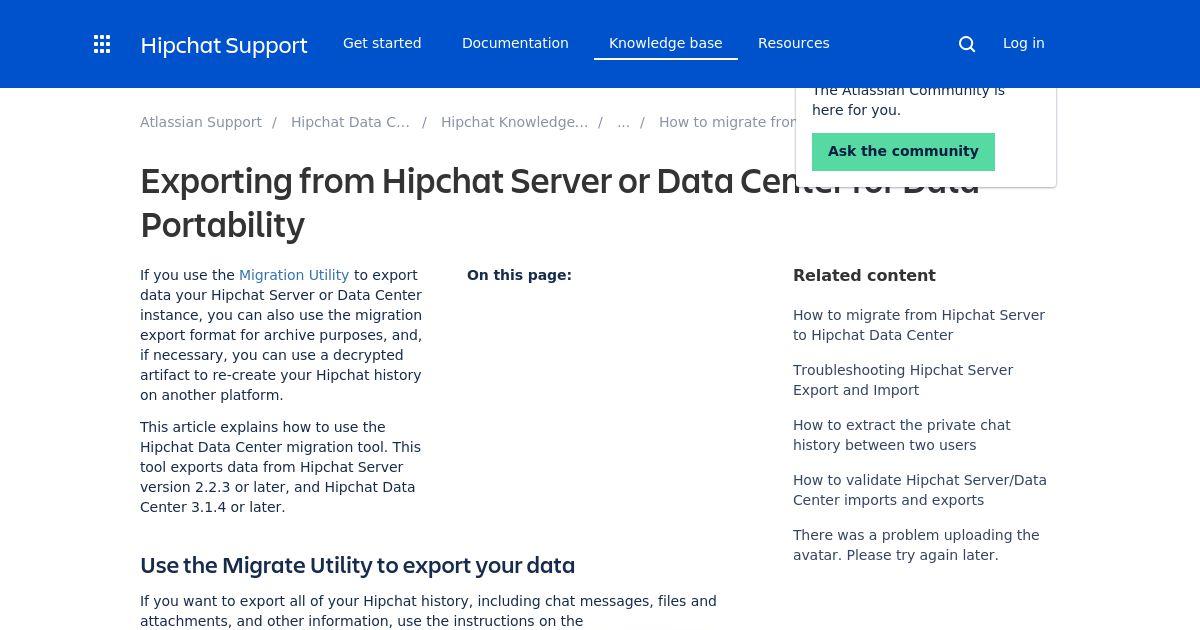Follow the Migration Utility link
Viewport: 1200px width, 630px height.
click(x=294, y=275)
